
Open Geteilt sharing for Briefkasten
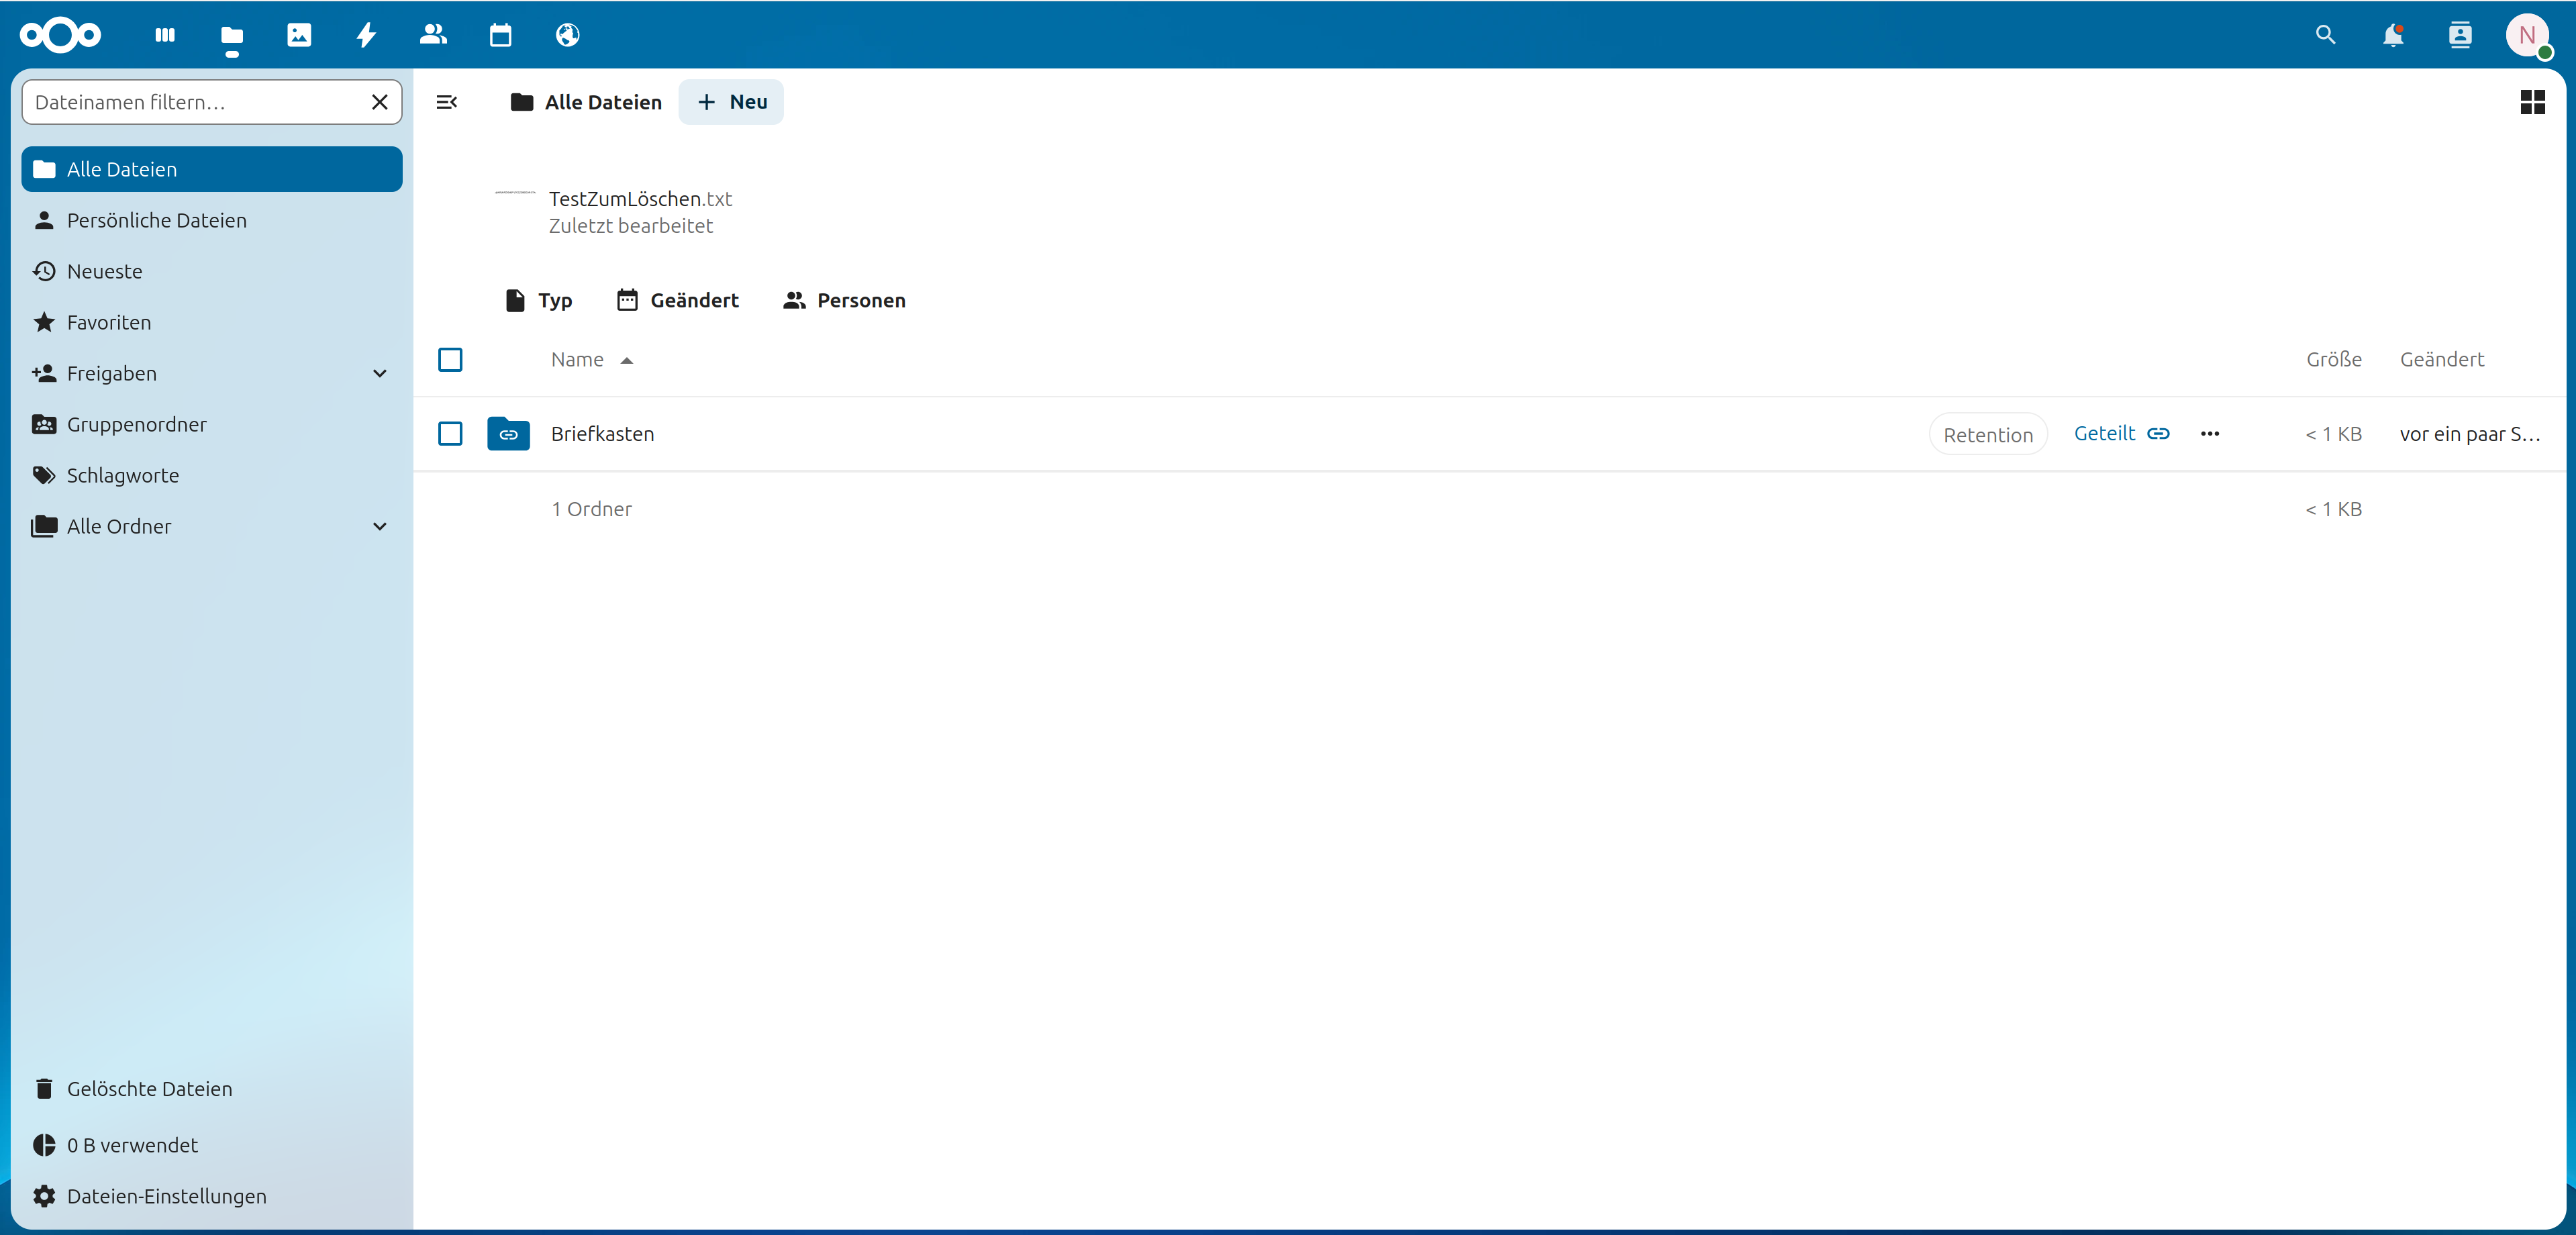click(2121, 434)
